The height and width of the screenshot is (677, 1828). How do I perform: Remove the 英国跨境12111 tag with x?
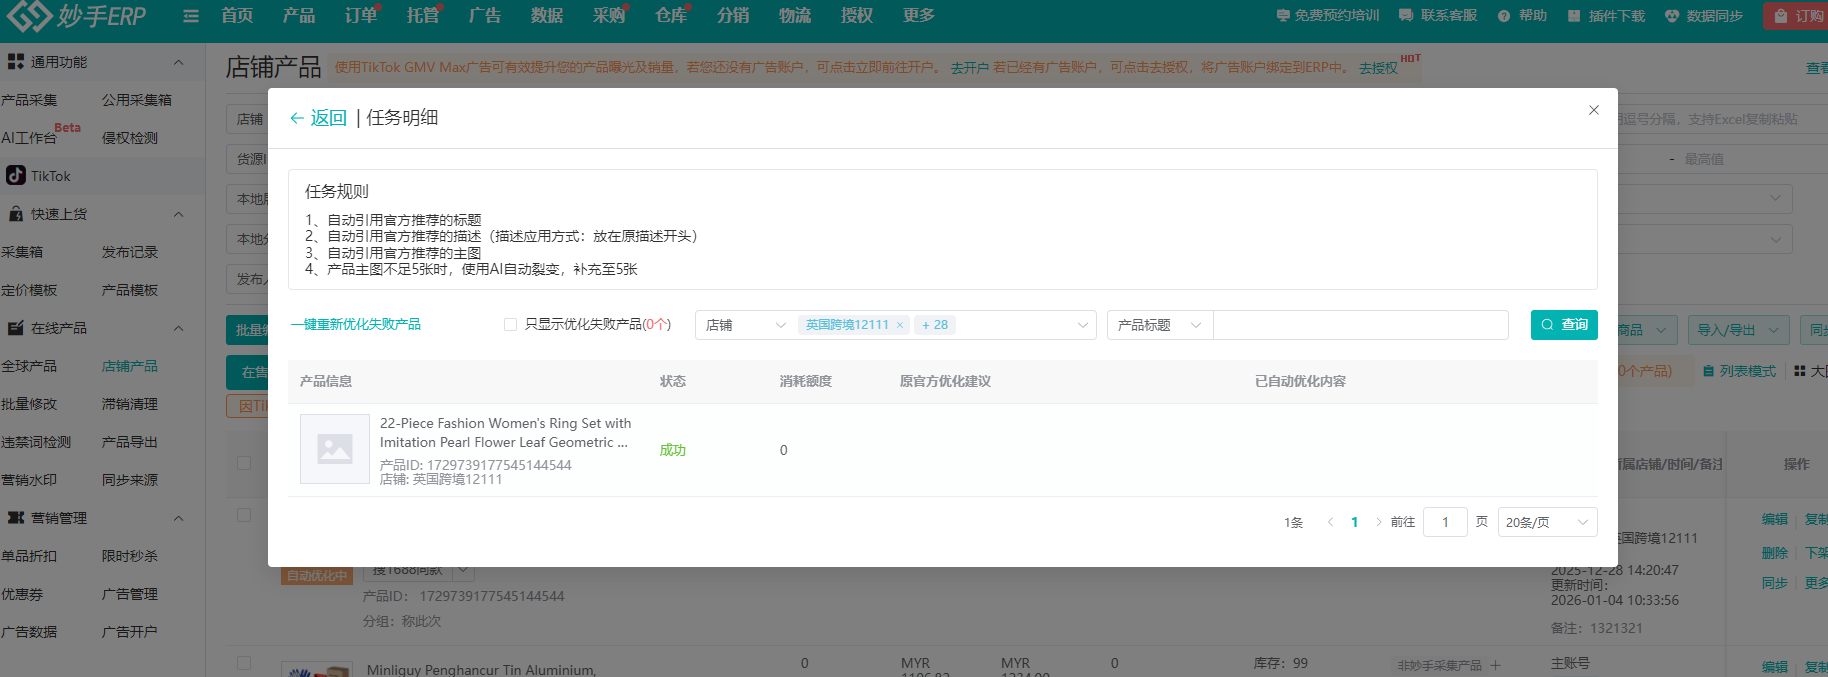pos(900,325)
